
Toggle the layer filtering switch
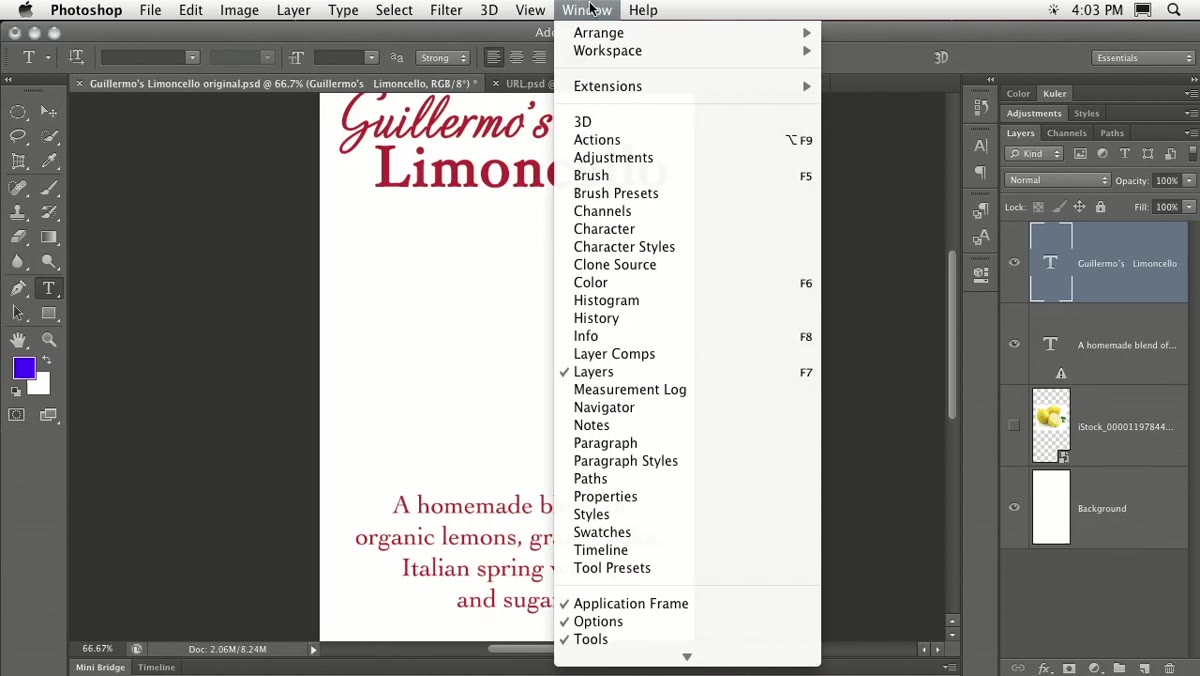(x=1192, y=154)
